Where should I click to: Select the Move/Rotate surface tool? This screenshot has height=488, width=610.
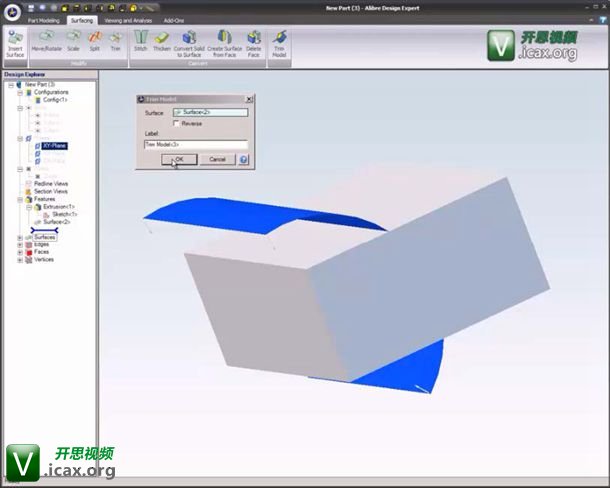pos(45,42)
